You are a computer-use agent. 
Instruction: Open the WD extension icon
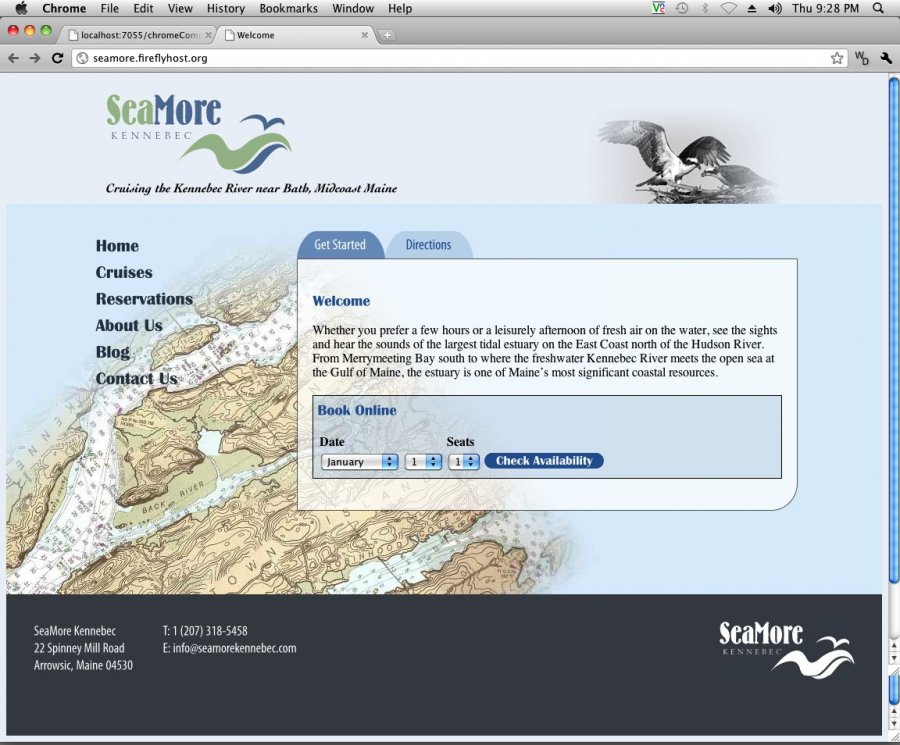(x=862, y=58)
